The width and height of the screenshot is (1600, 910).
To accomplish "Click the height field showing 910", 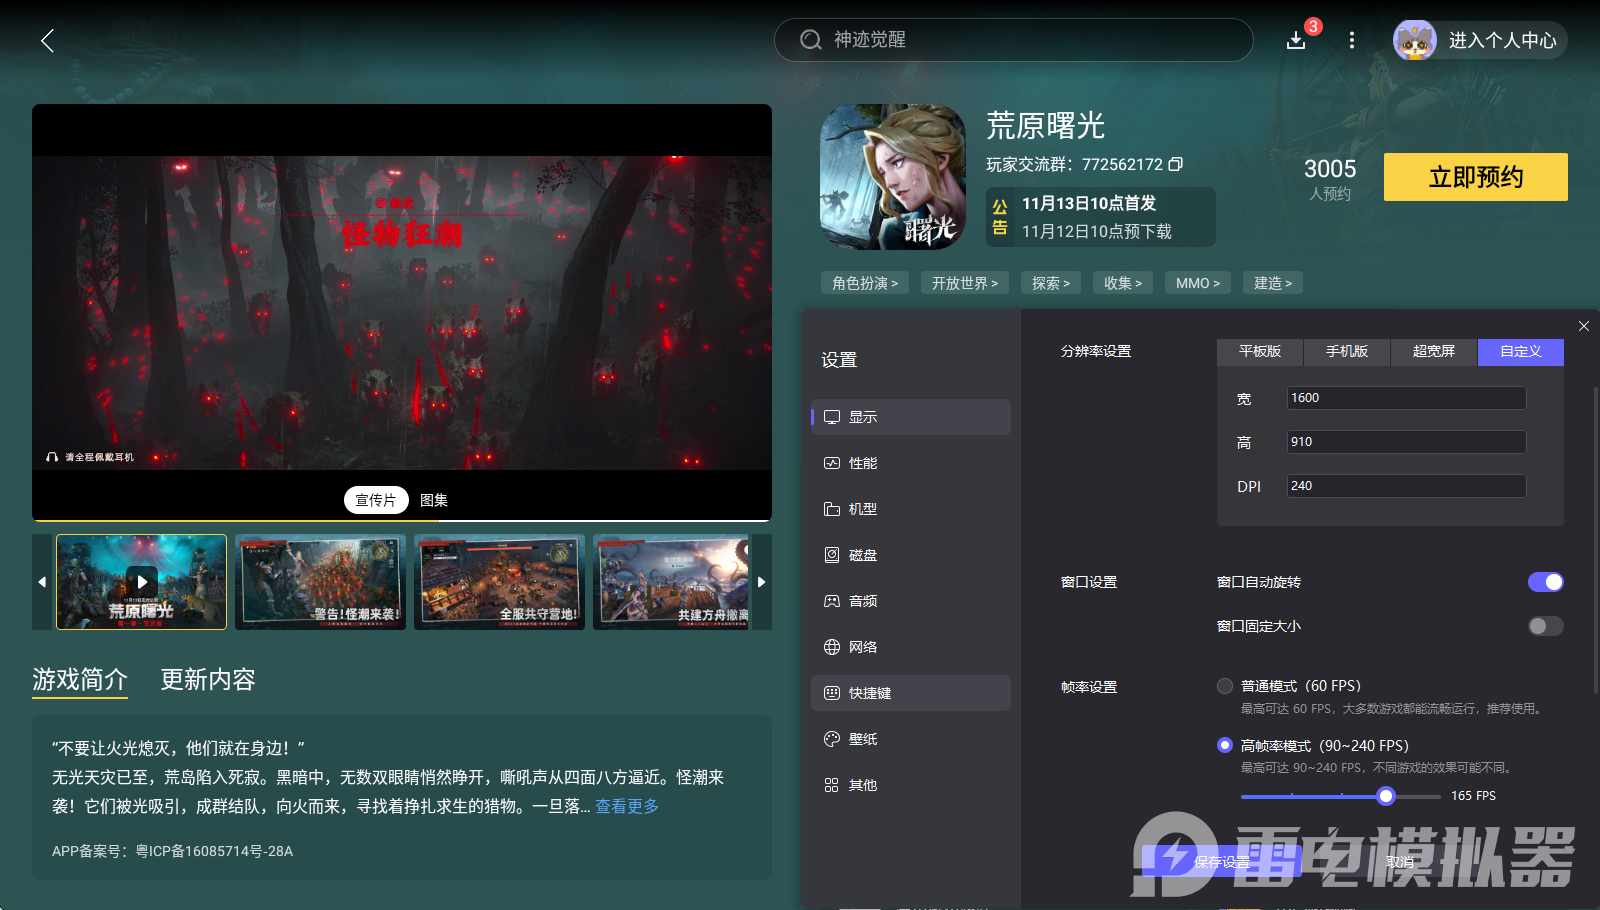I will point(1406,442).
